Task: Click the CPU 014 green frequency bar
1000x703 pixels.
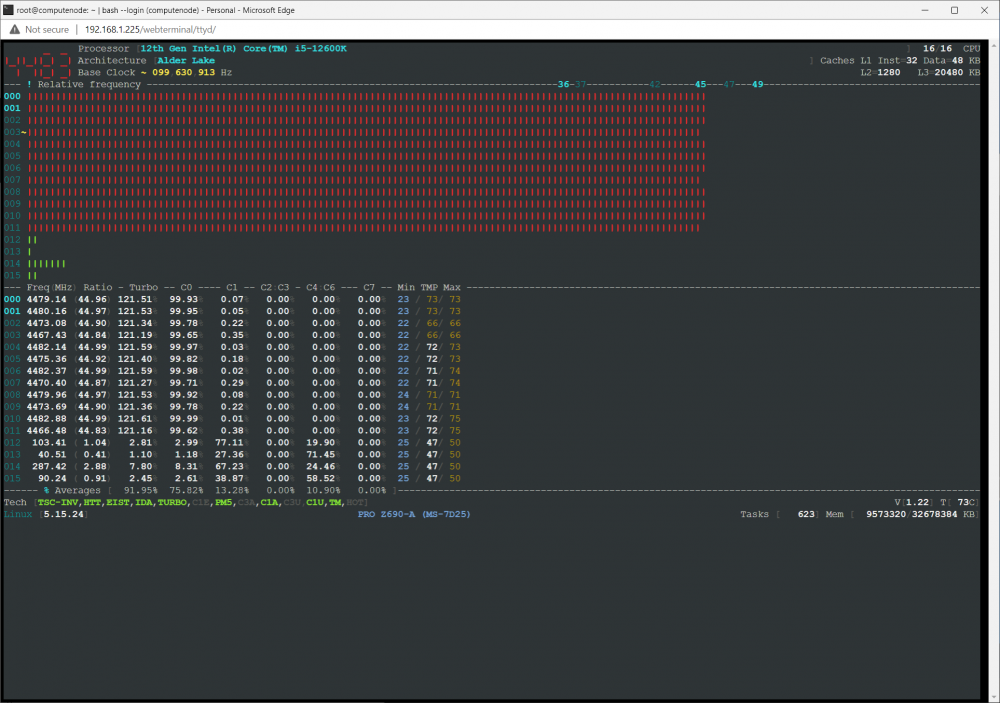Action: point(47,263)
